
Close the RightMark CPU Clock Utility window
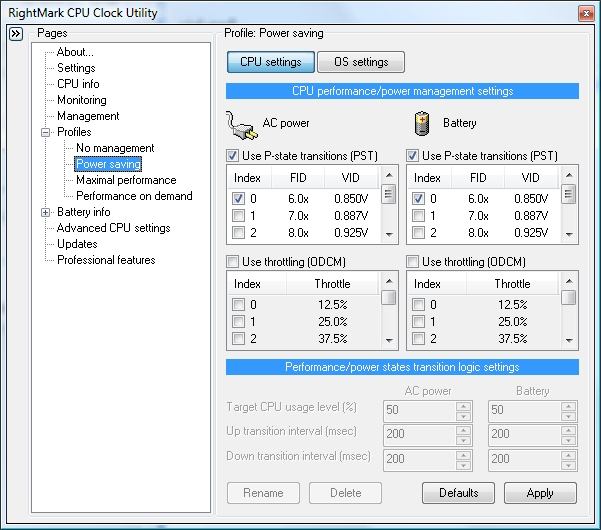[x=586, y=14]
